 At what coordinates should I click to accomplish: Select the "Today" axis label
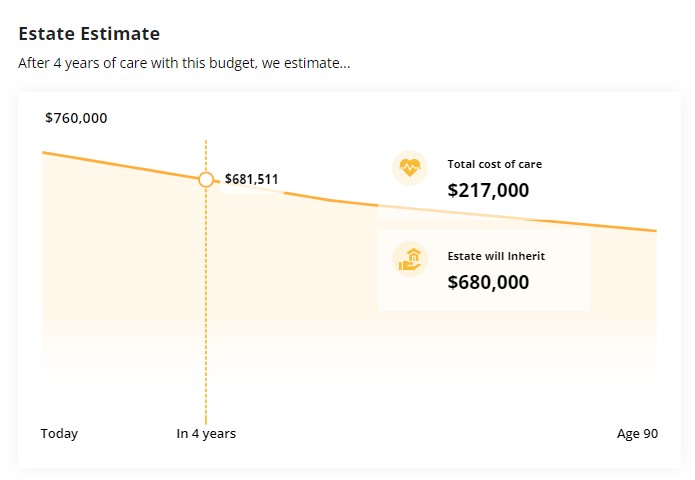pos(59,434)
